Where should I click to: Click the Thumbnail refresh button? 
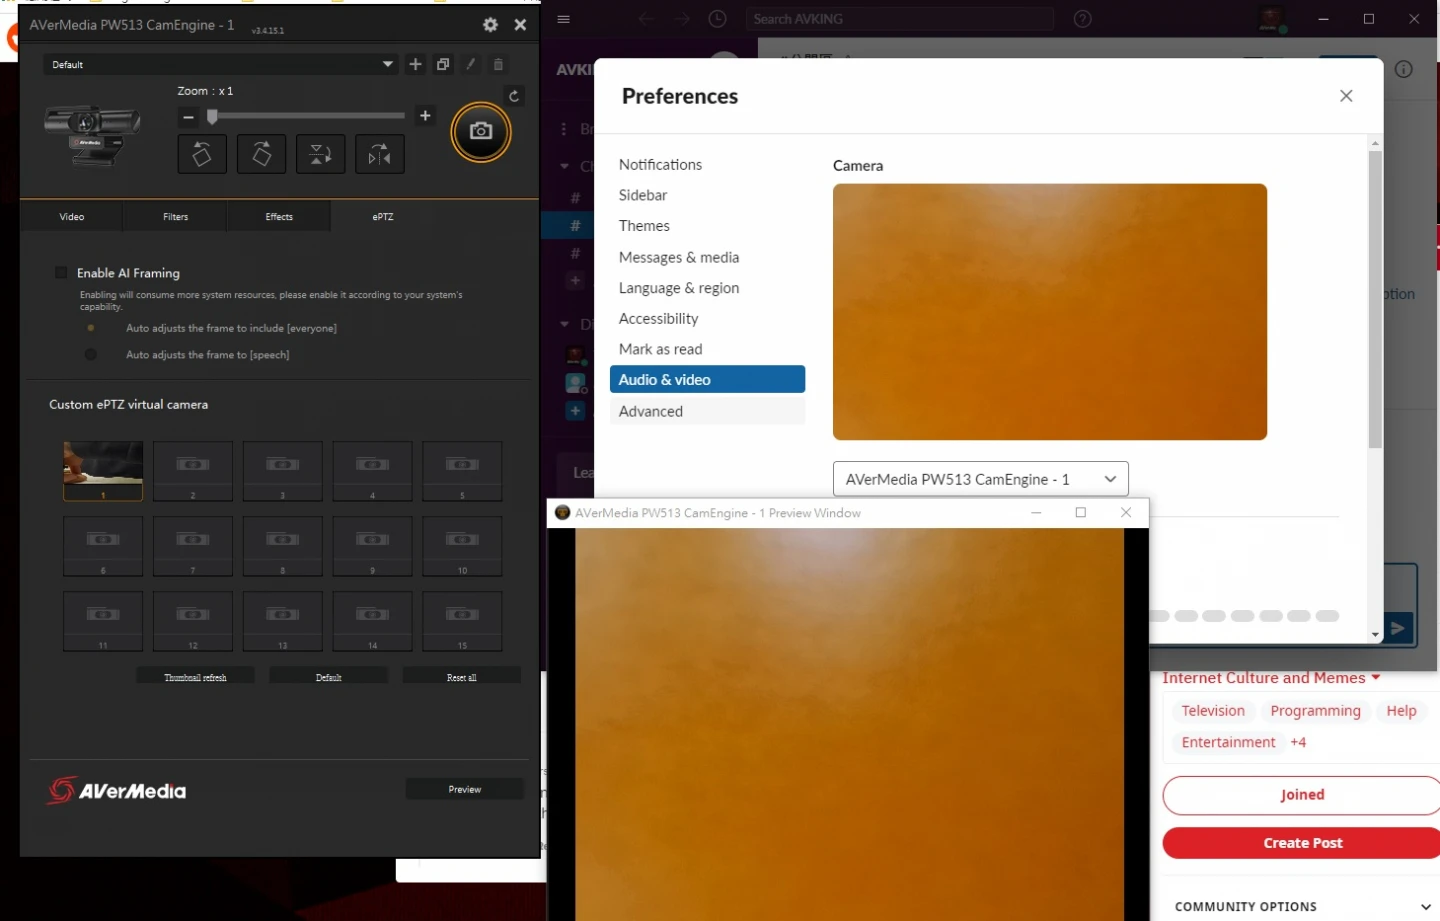[x=195, y=677]
